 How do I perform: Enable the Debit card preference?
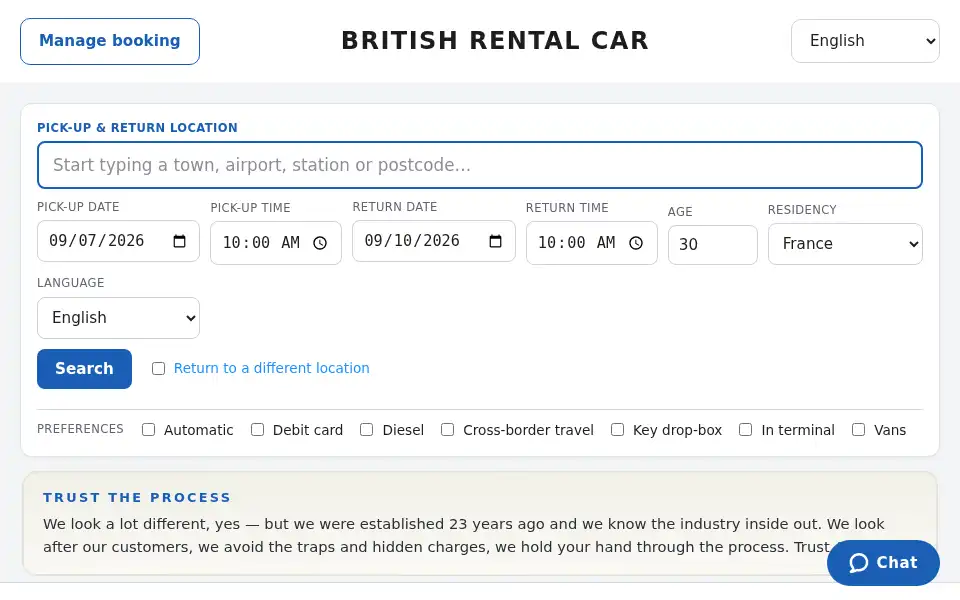point(257,430)
